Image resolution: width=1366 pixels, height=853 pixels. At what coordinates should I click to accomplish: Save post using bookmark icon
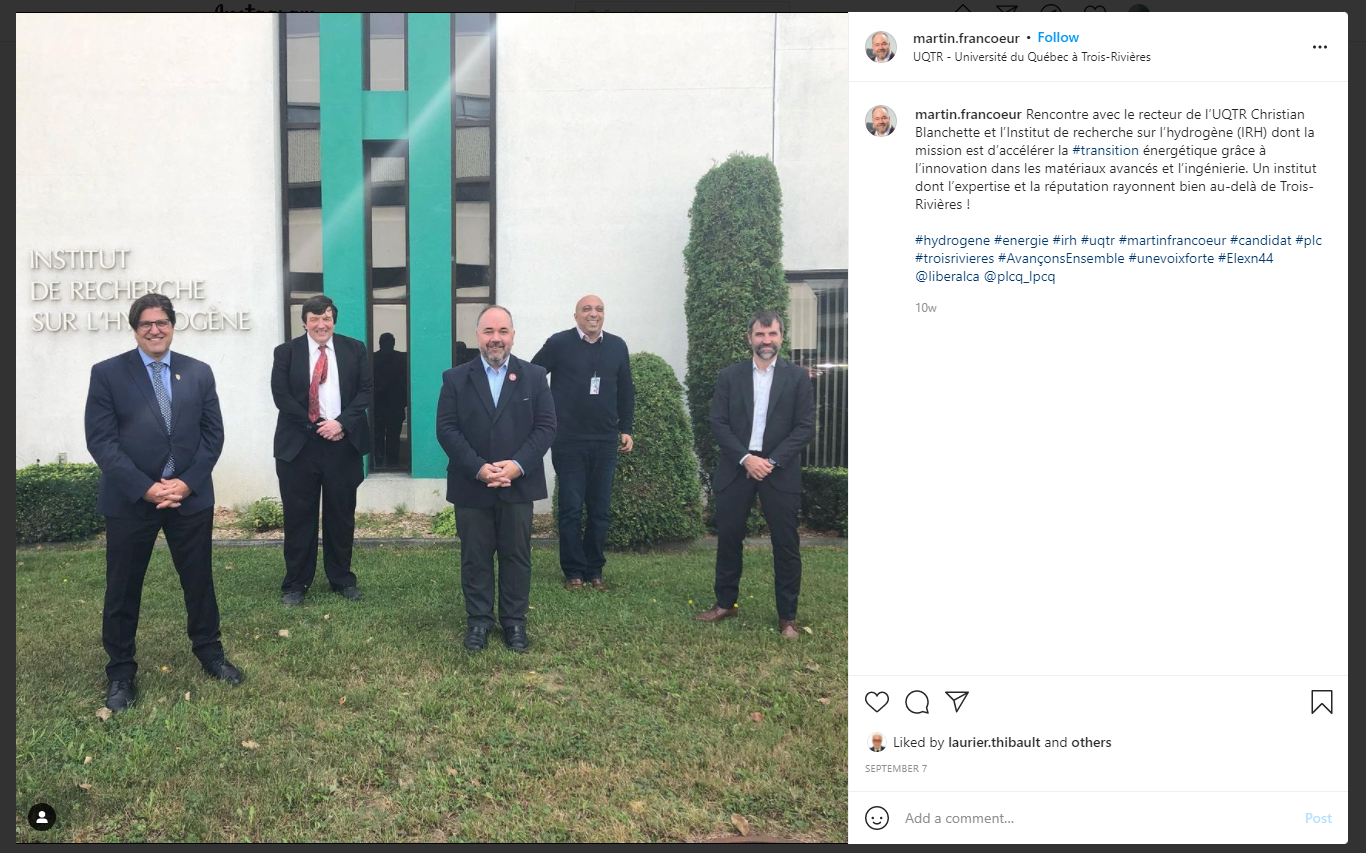point(1322,702)
